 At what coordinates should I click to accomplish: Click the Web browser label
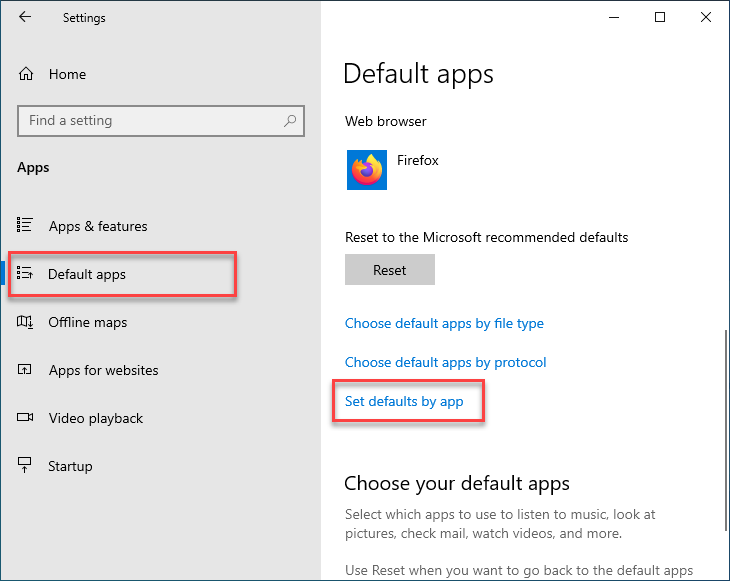[x=385, y=122]
